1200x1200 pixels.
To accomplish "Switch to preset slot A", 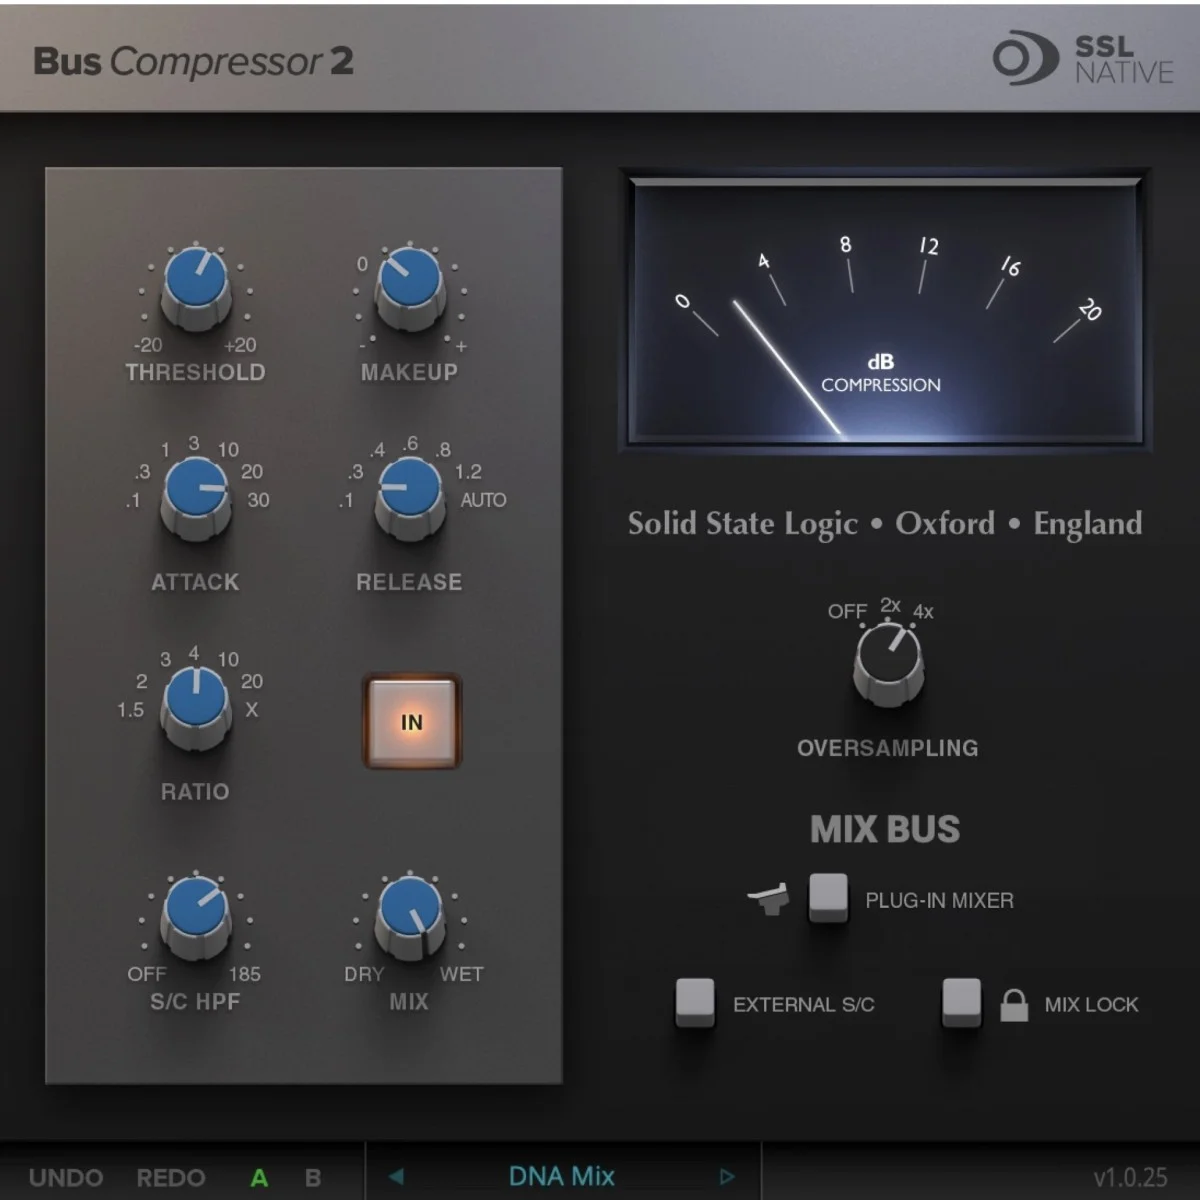I will 258,1177.
